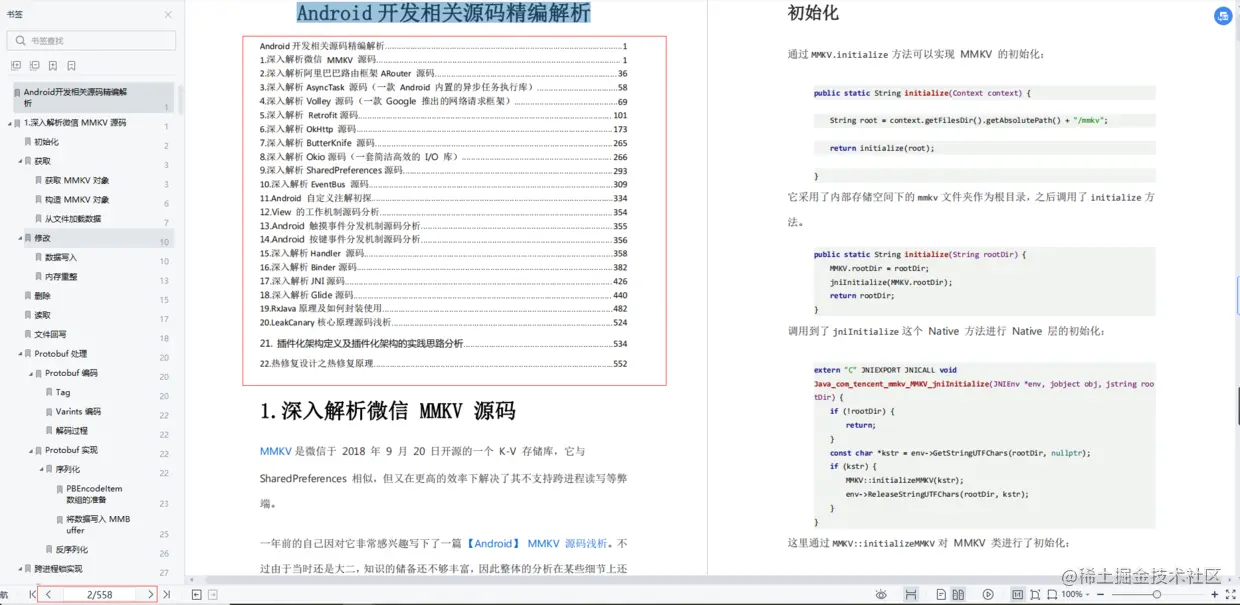Collapse the 修改 bookmark node
The width and height of the screenshot is (1240, 605).
pos(21,238)
